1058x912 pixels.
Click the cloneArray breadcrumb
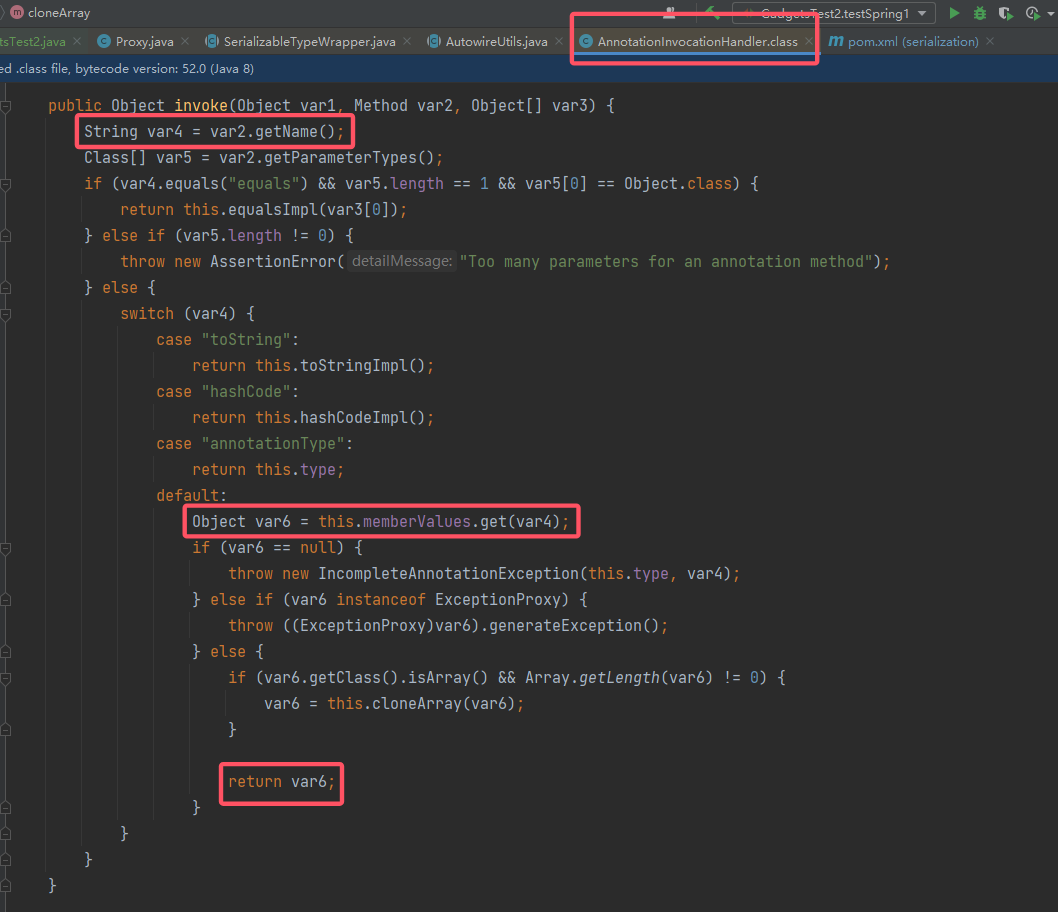pyautogui.click(x=51, y=13)
